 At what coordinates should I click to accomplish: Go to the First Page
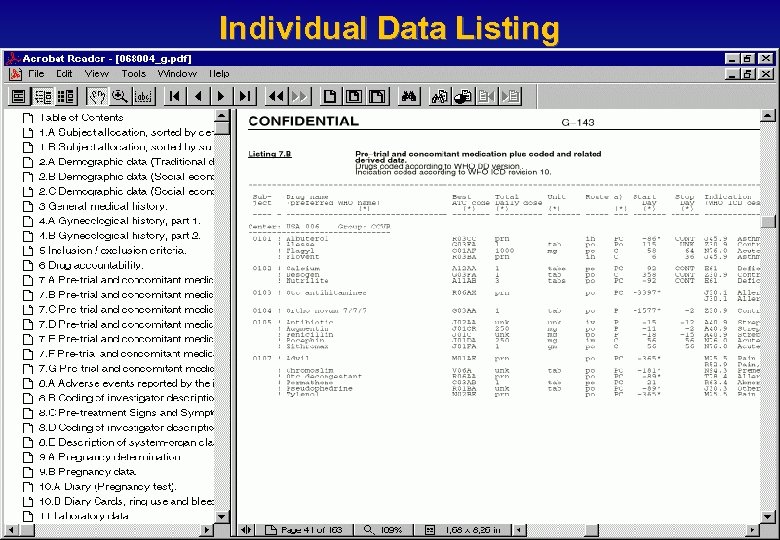click(x=175, y=96)
